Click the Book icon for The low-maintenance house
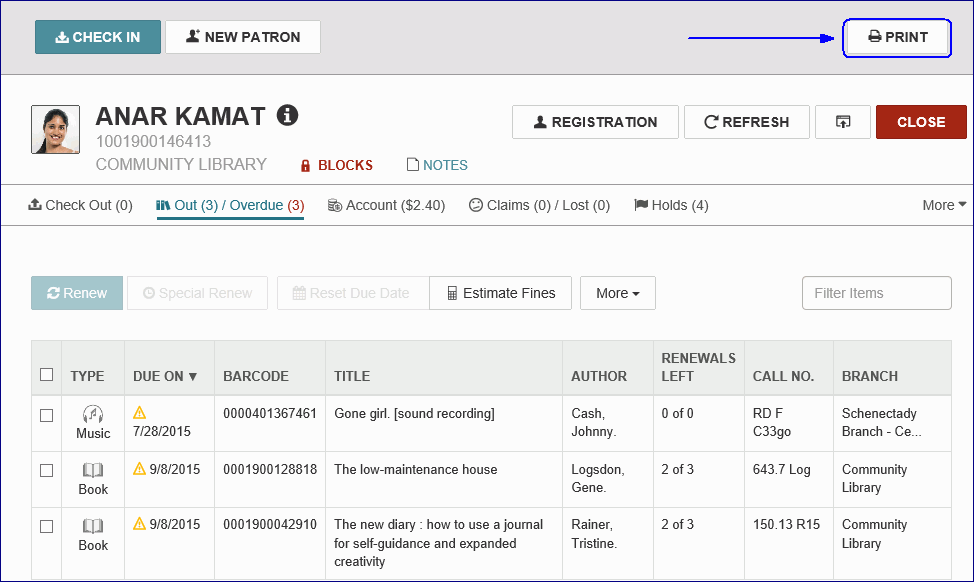This screenshot has height=582, width=974. pos(93,470)
